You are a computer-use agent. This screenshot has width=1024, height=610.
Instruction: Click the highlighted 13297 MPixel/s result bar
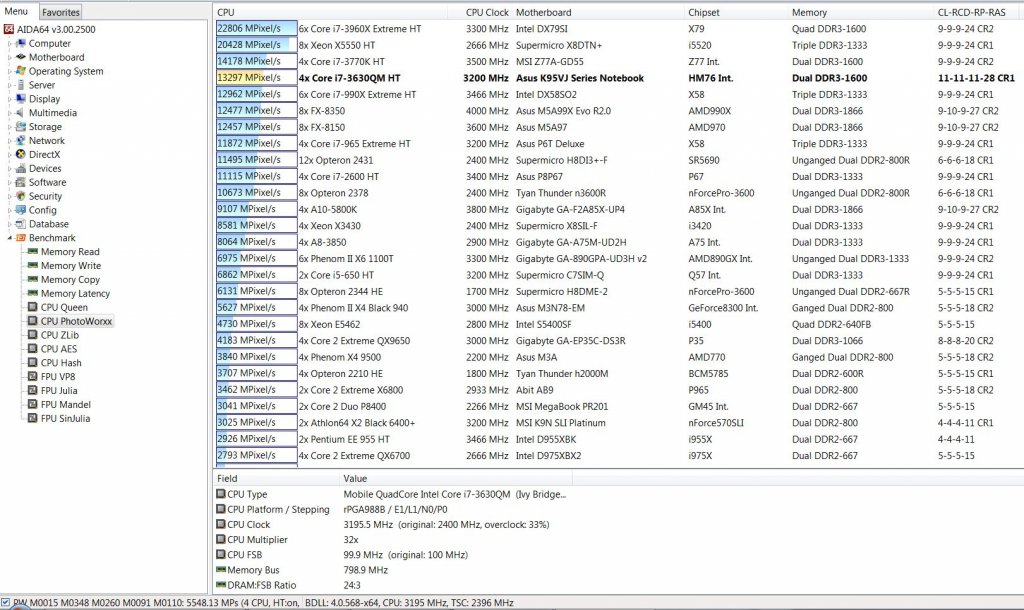(257, 78)
